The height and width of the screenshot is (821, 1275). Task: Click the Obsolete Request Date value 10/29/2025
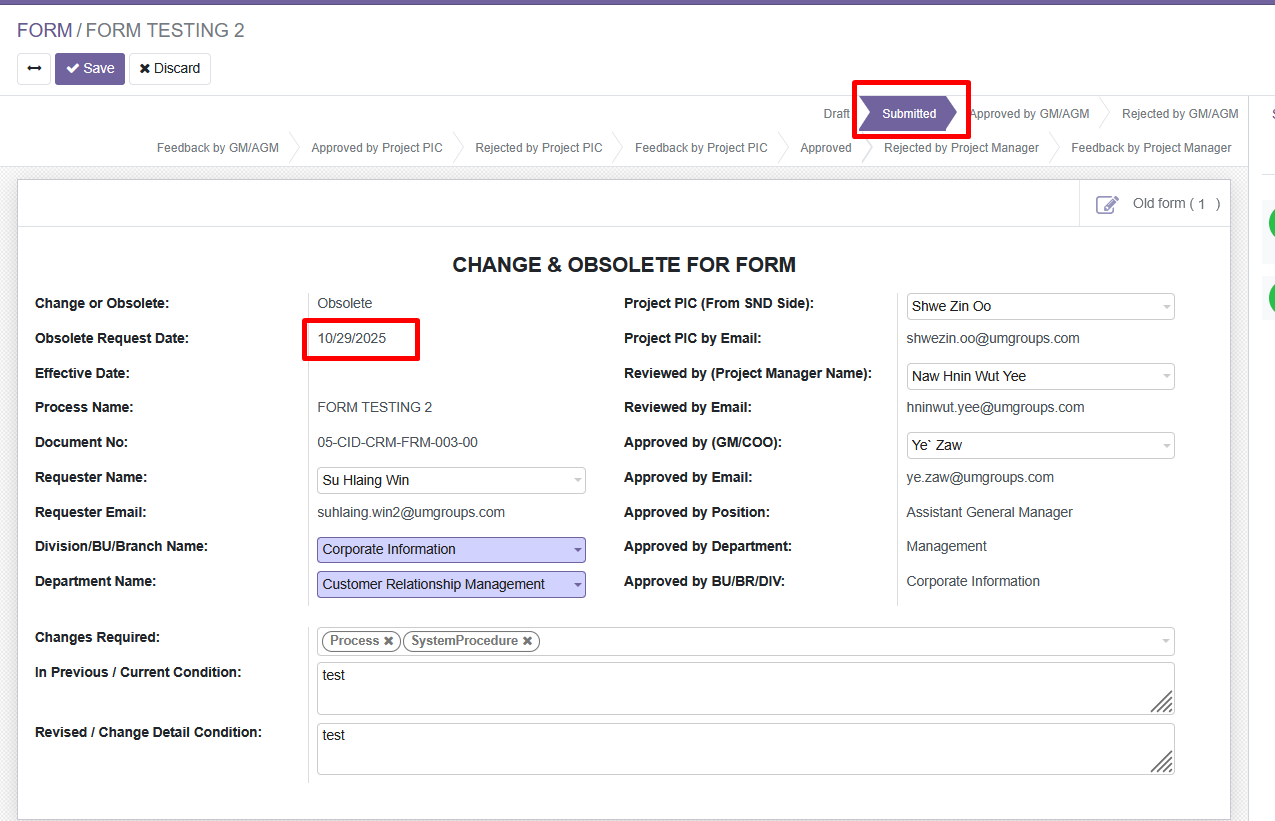352,338
